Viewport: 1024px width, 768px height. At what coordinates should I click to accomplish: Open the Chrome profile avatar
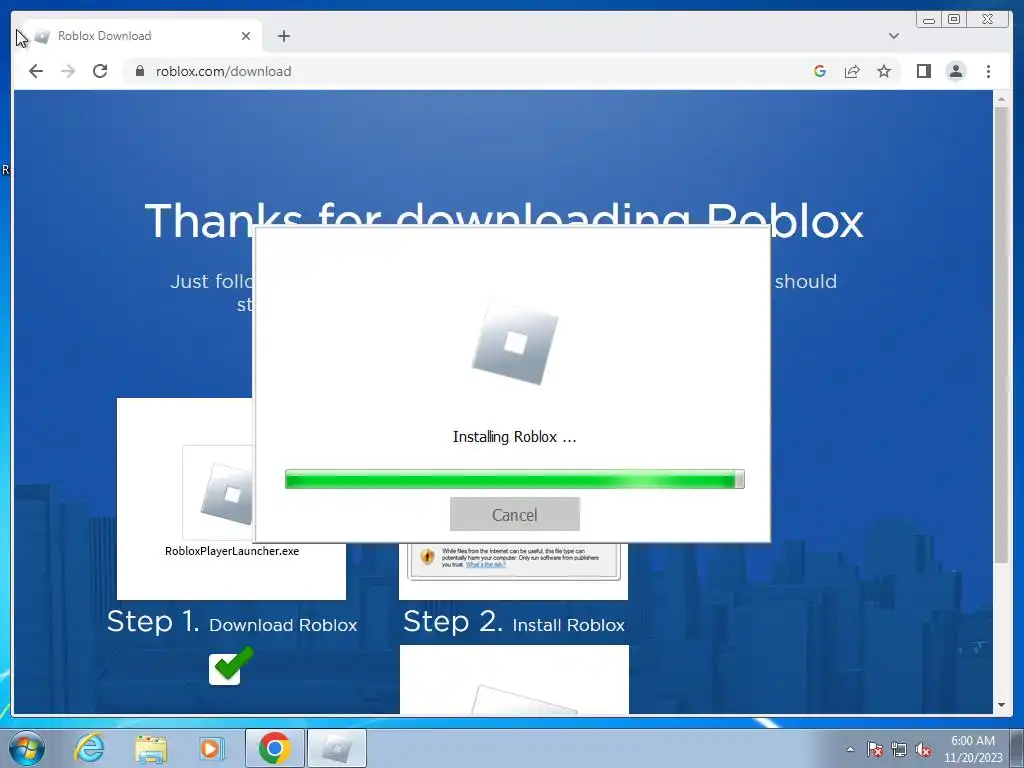955,71
